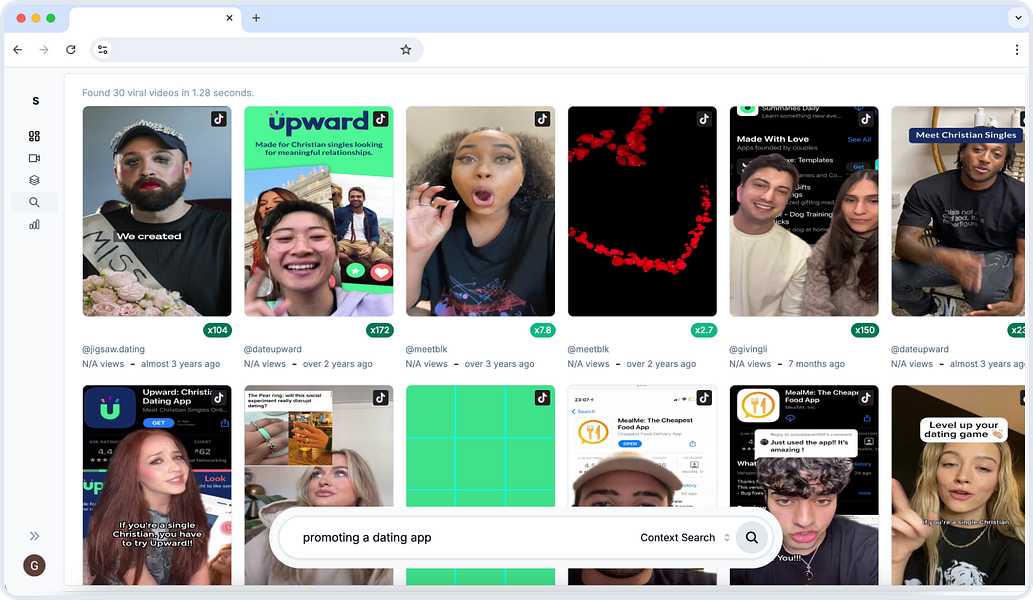
Task: Open @dateupward link under x172 video
Action: pos(273,349)
